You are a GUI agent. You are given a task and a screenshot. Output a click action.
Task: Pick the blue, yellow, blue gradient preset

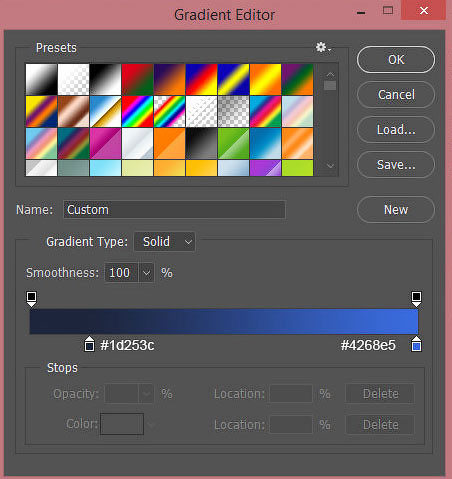[x=233, y=79]
